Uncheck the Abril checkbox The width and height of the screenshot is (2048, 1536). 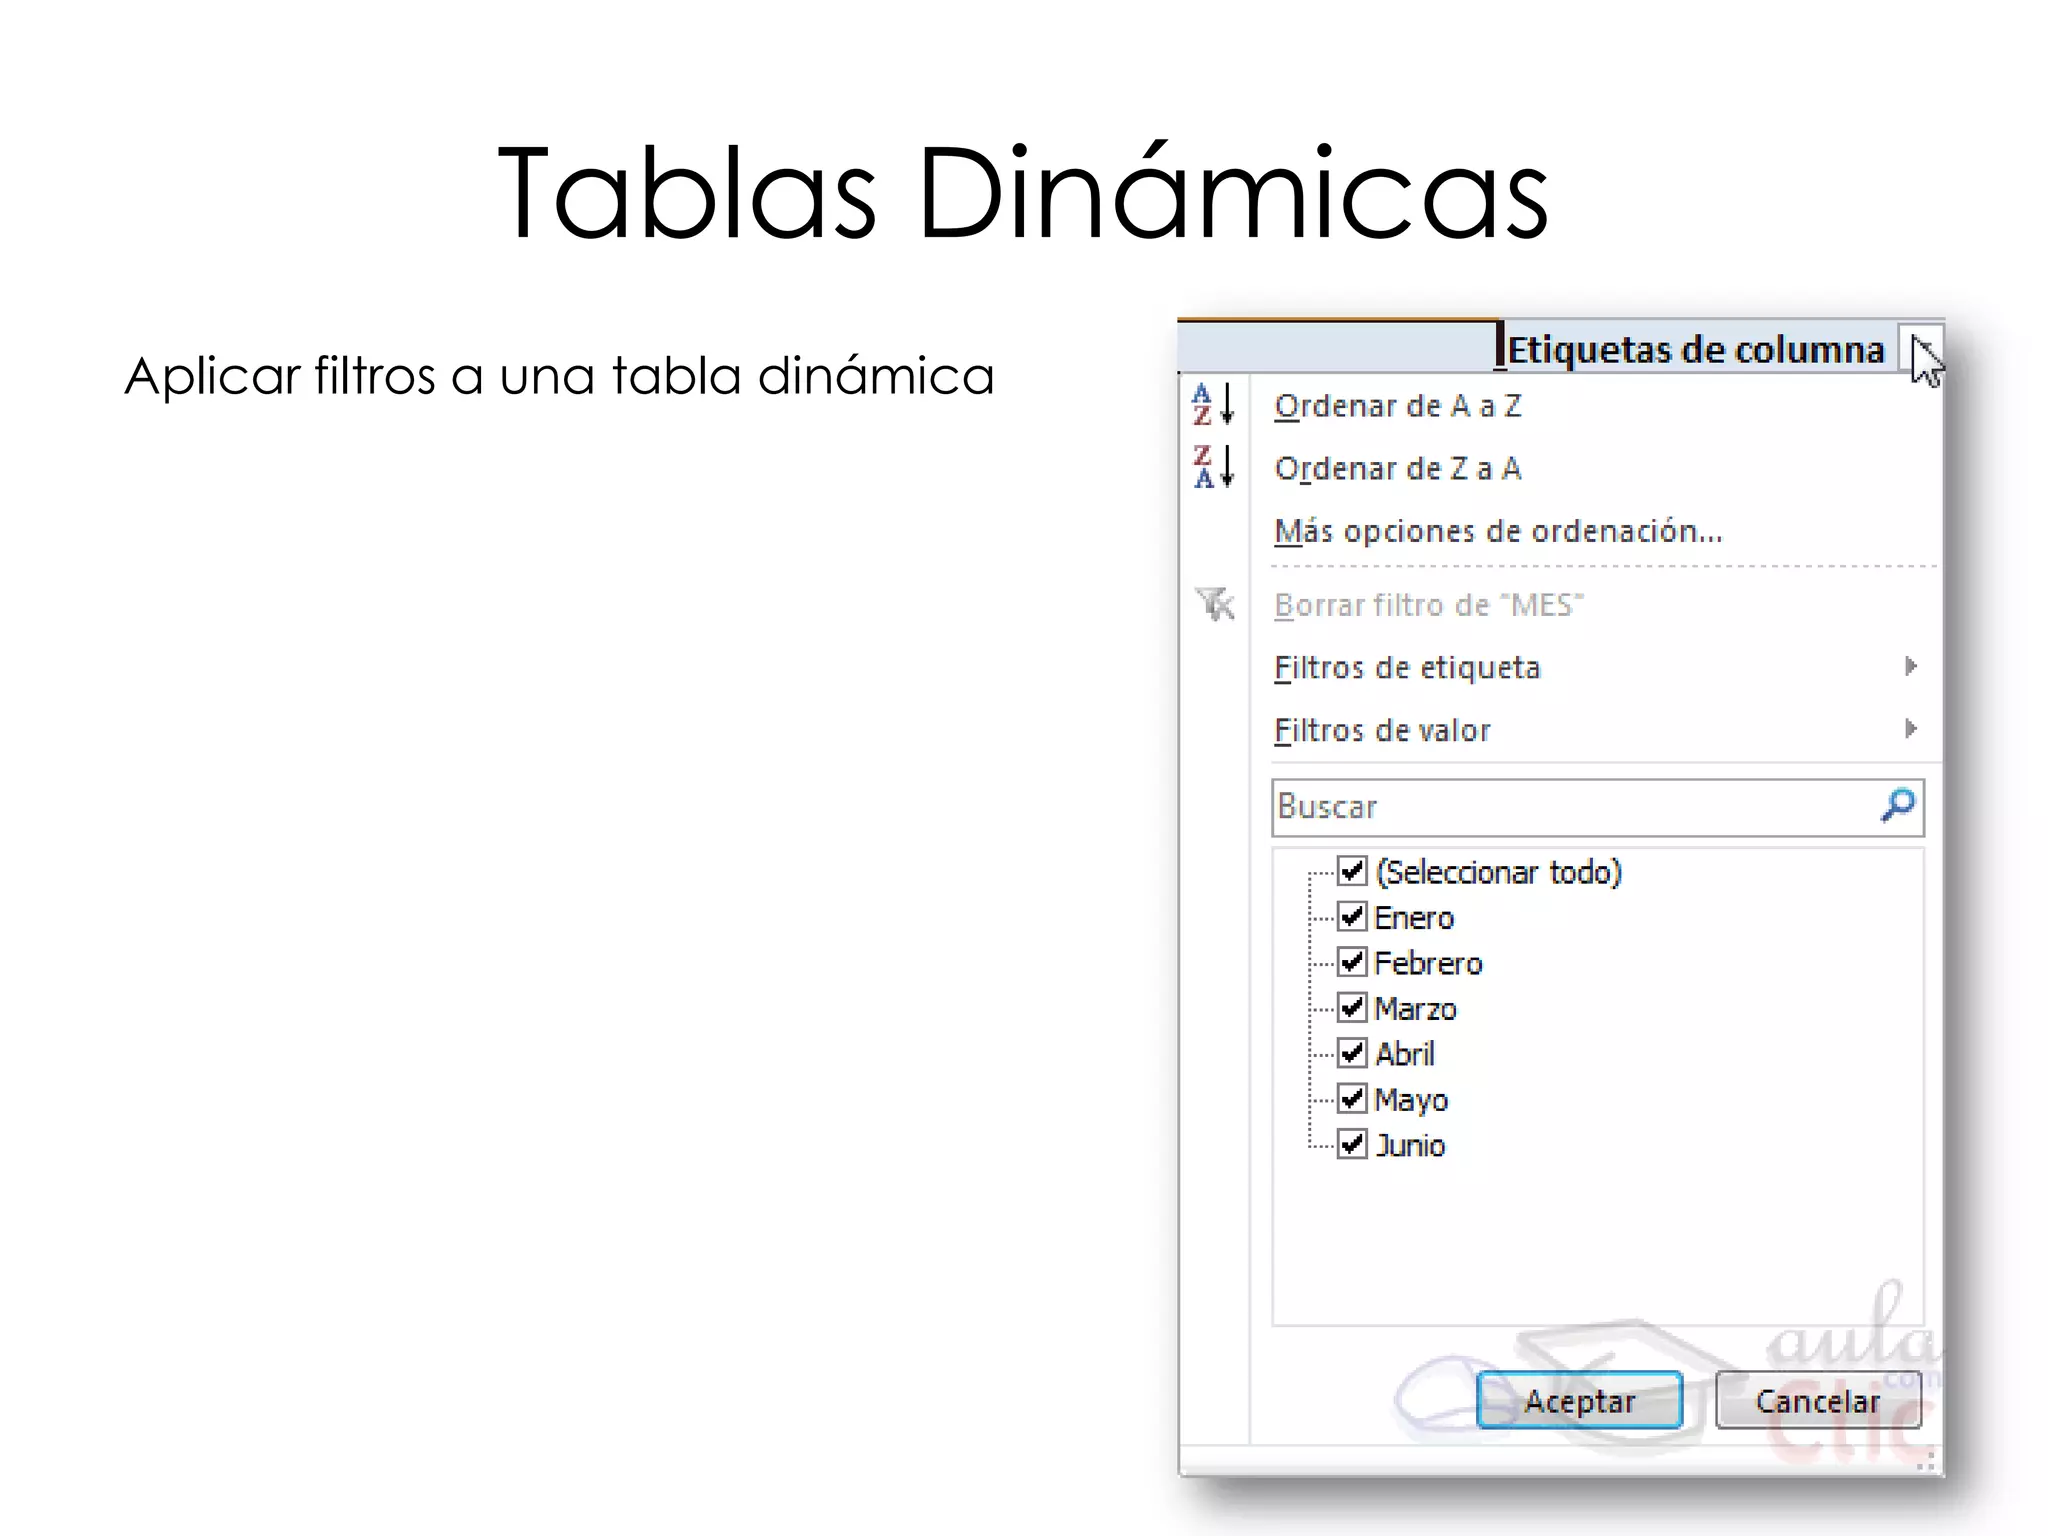[x=1352, y=1053]
